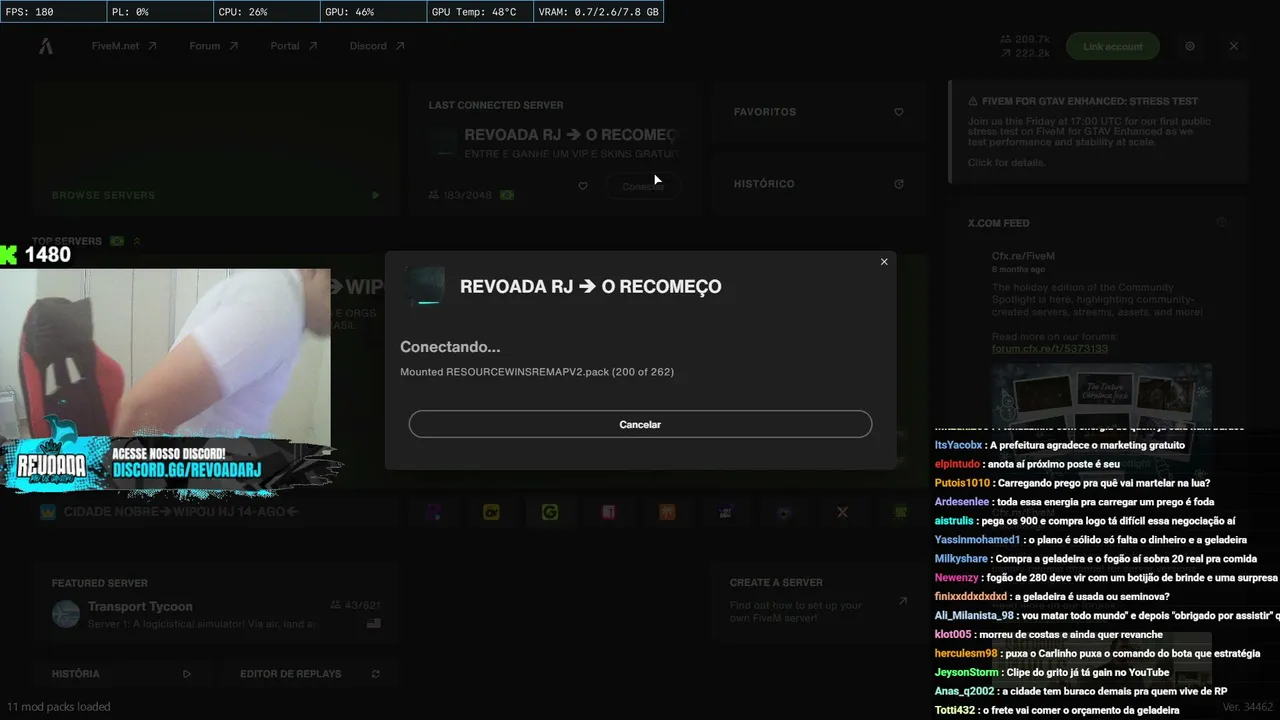Click the arrow icon on Create a Server
Viewport: 1280px width, 720px height.
tap(903, 601)
